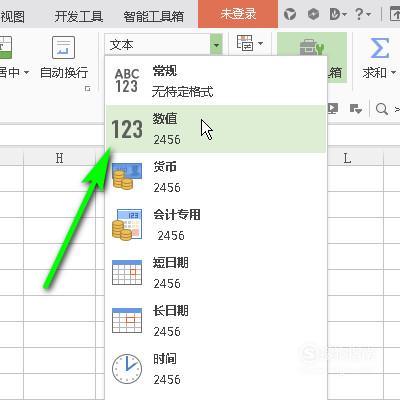Choose 常规 general format
Image resolution: width=400 pixels, height=400 pixels.
point(216,81)
